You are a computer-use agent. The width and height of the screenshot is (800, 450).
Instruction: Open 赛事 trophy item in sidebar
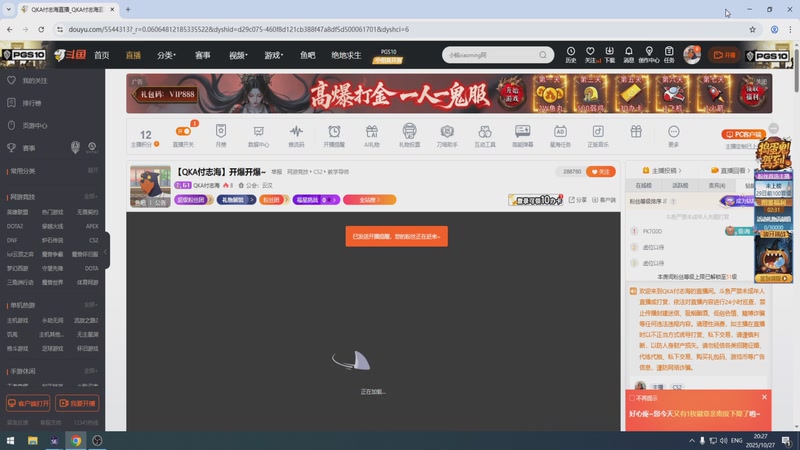(x=22, y=148)
